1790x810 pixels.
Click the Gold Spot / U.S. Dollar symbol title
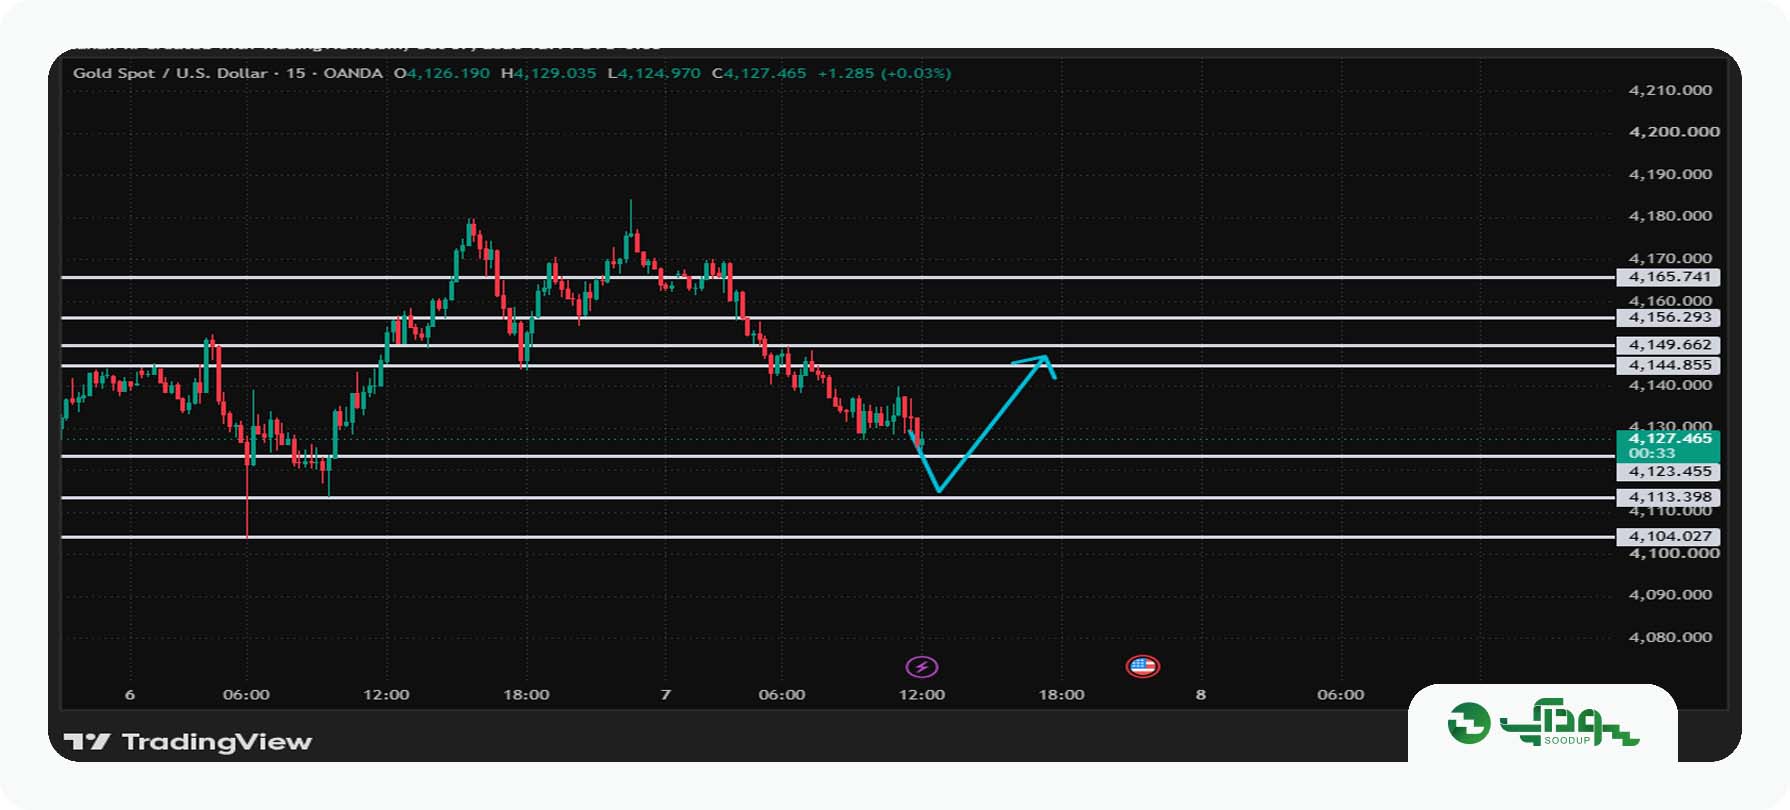[170, 73]
